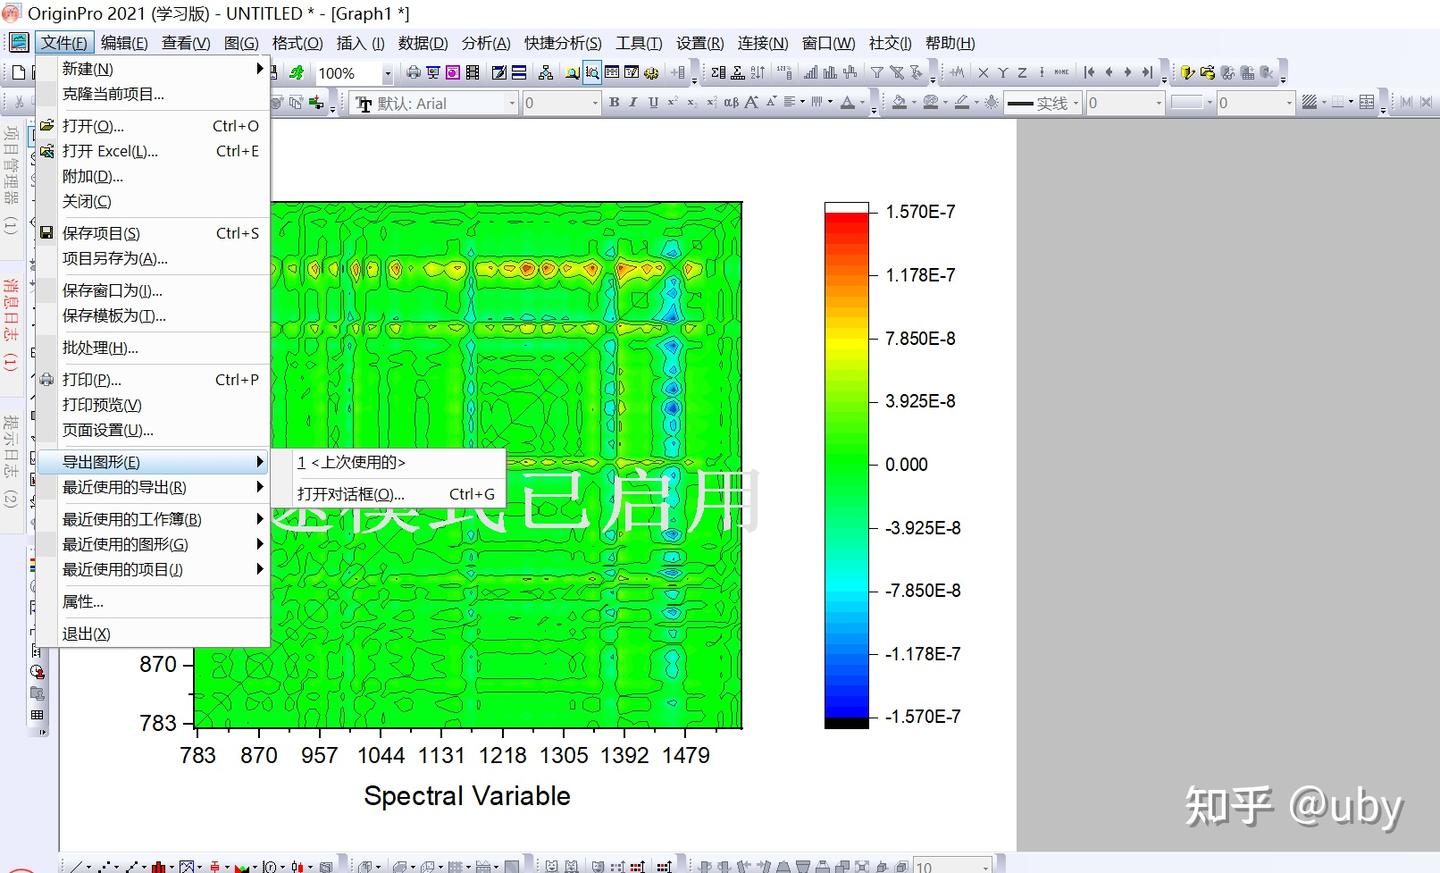
Task: Expand the 100% zoom level dropdown
Action: click(388, 73)
